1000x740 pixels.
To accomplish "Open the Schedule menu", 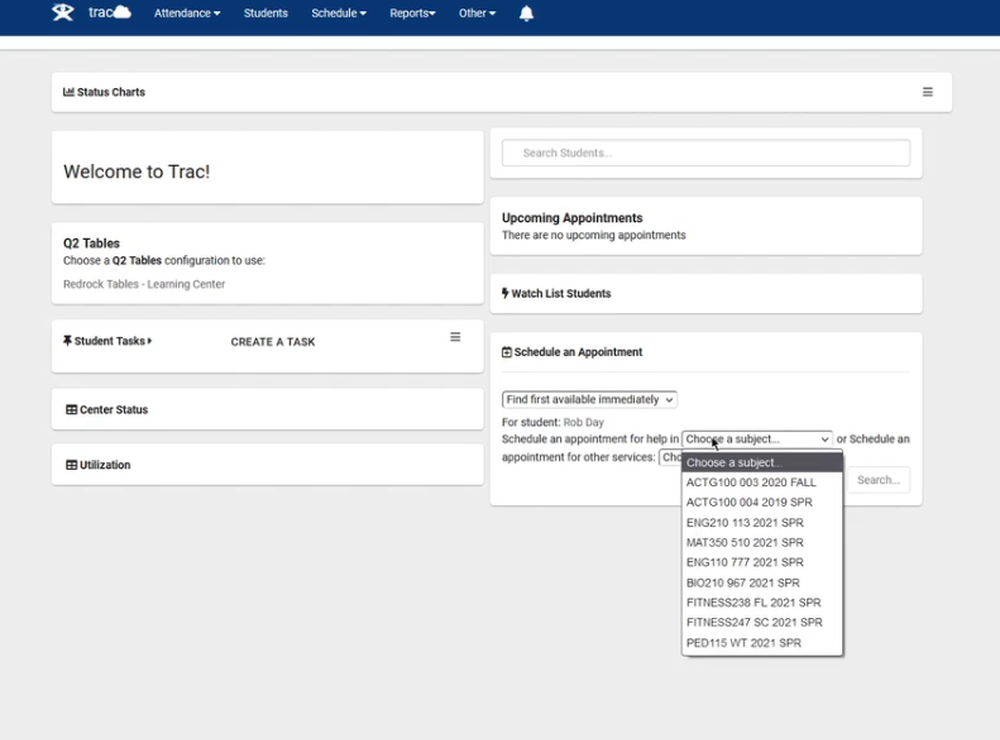I will pyautogui.click(x=339, y=13).
